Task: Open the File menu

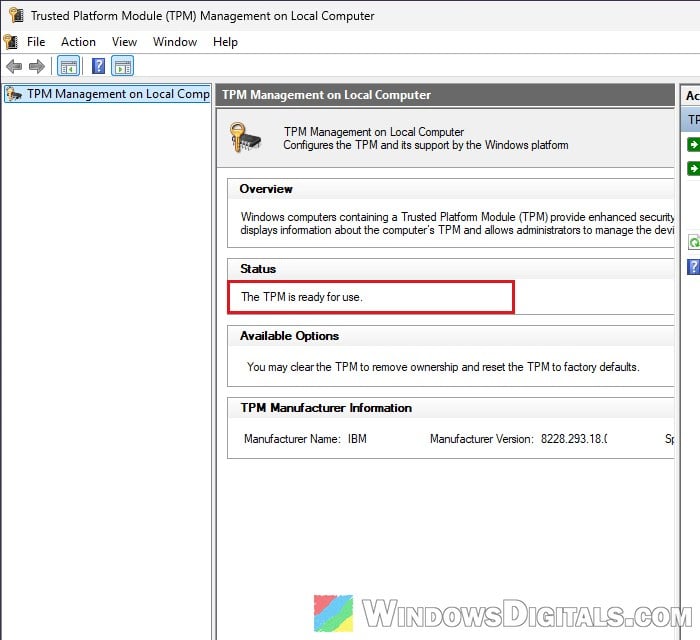Action: pyautogui.click(x=36, y=42)
